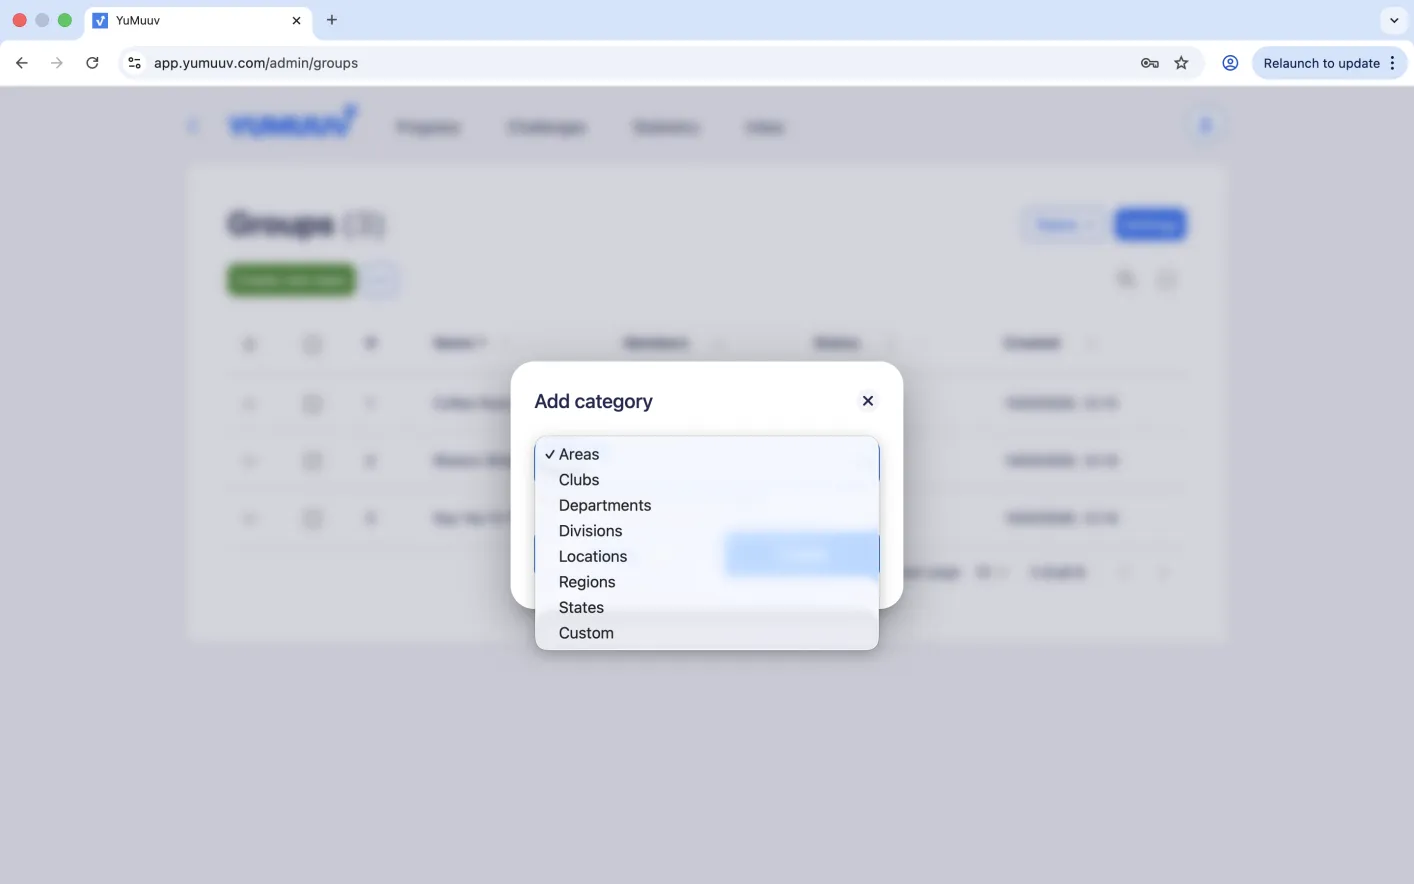The height and width of the screenshot is (884, 1414).
Task: Open tab search dropdown arrow
Action: click(x=1394, y=20)
